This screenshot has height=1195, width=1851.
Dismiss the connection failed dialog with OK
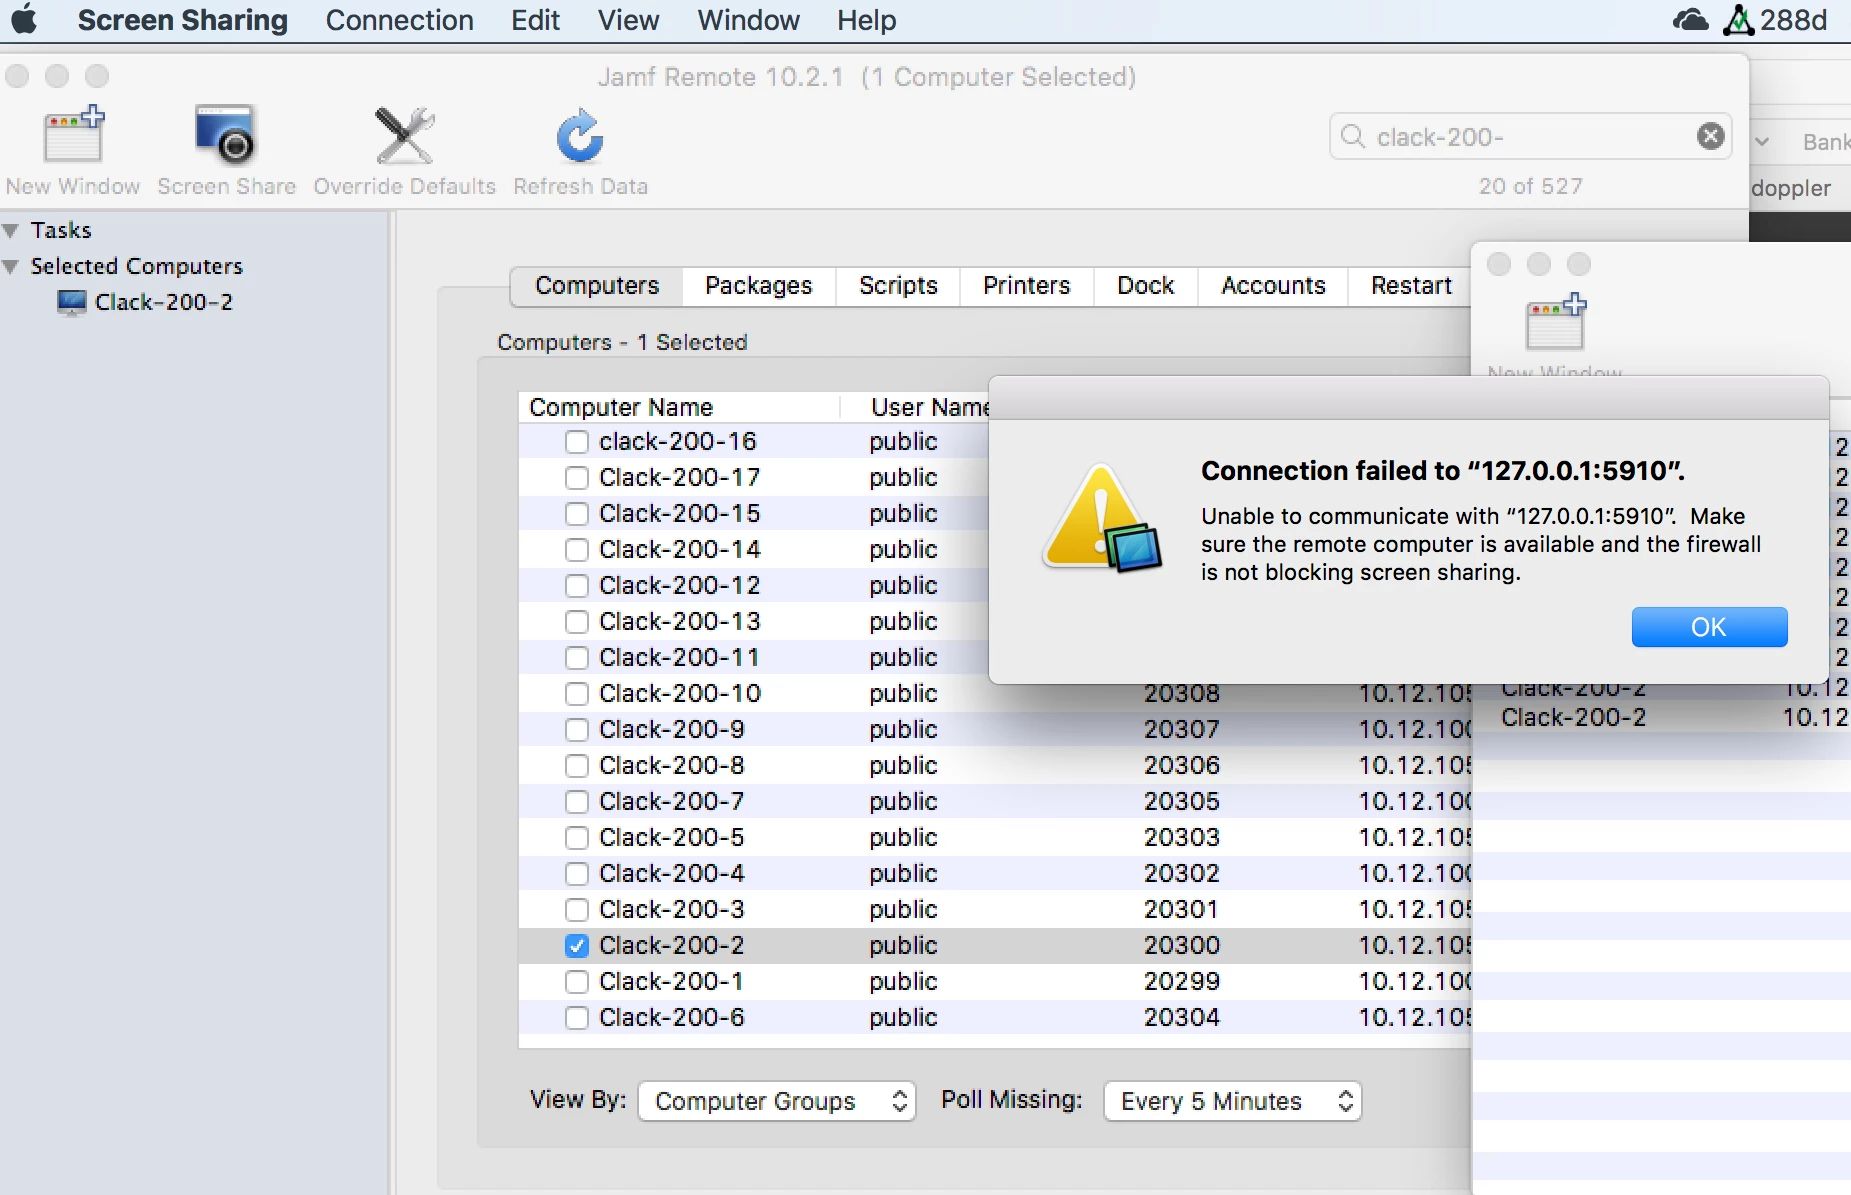[x=1709, y=627]
